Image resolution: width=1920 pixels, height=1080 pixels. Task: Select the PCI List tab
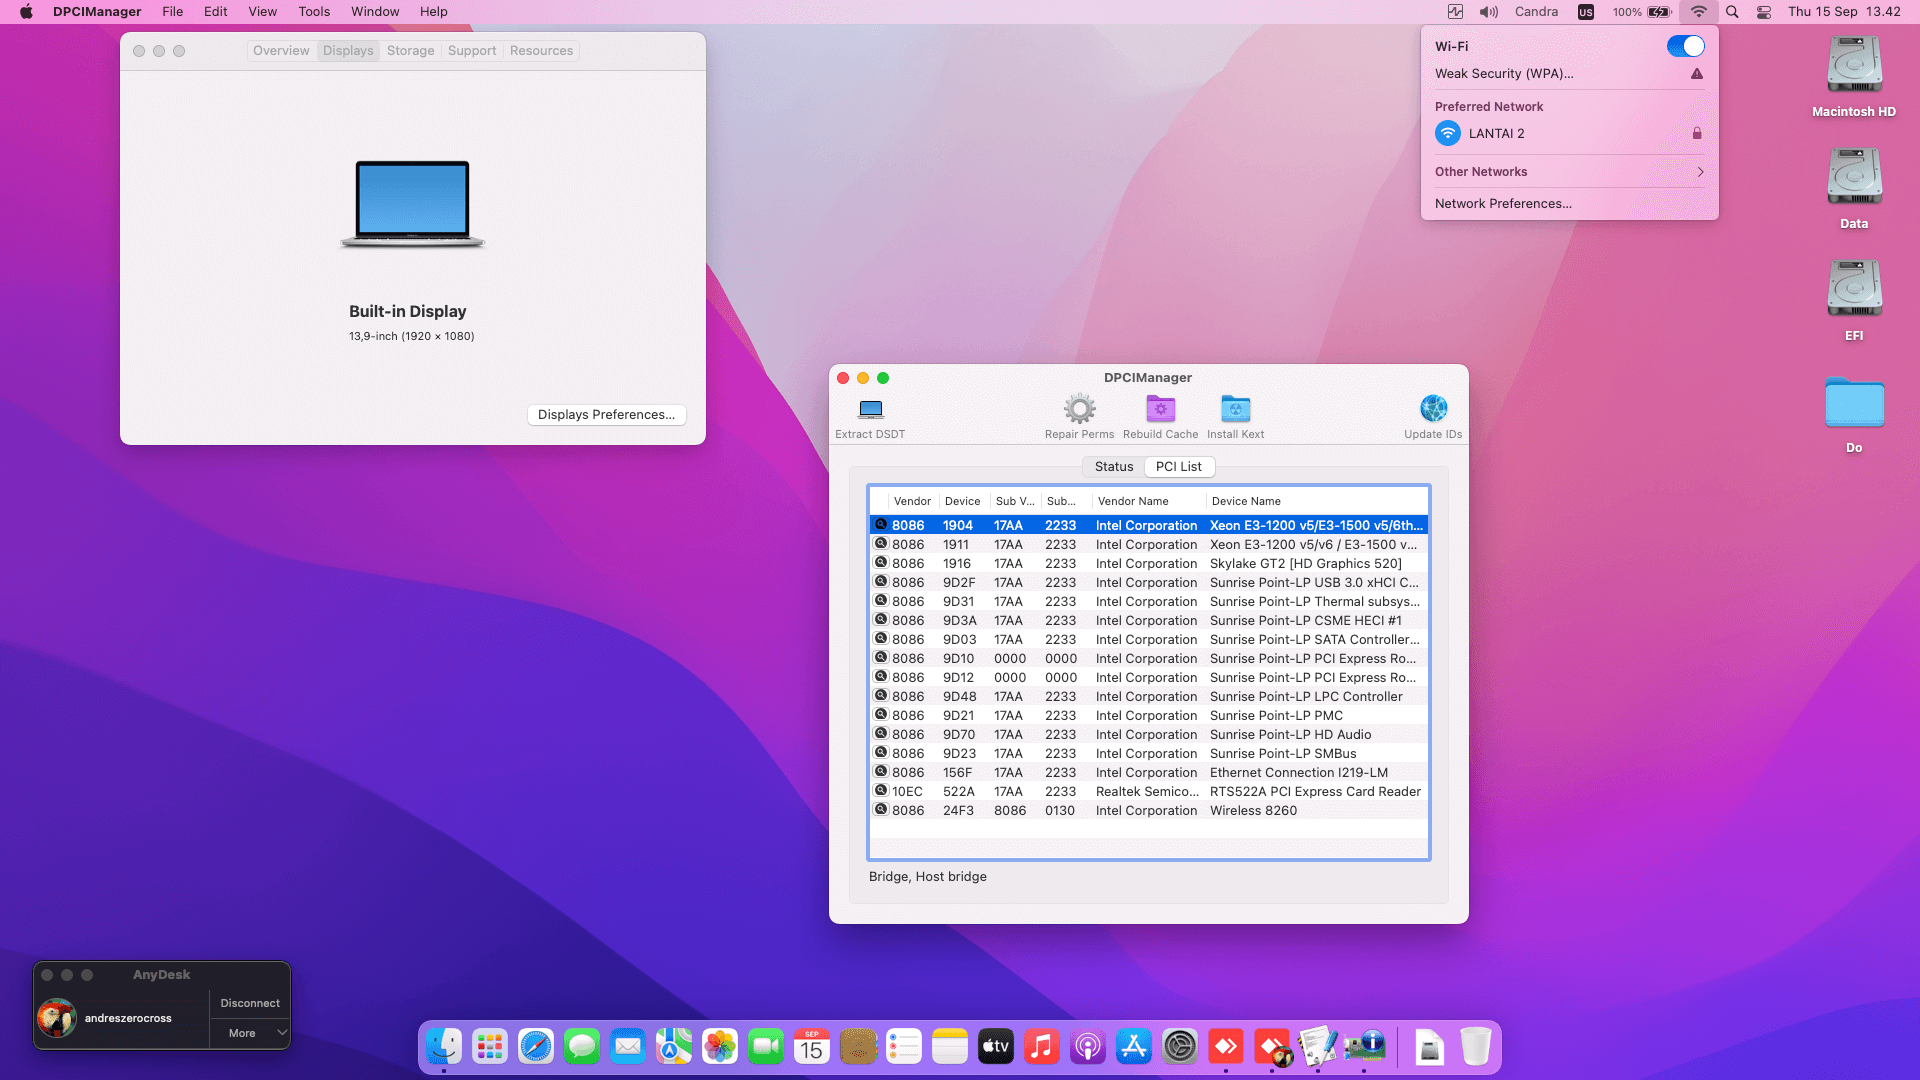[1179, 467]
